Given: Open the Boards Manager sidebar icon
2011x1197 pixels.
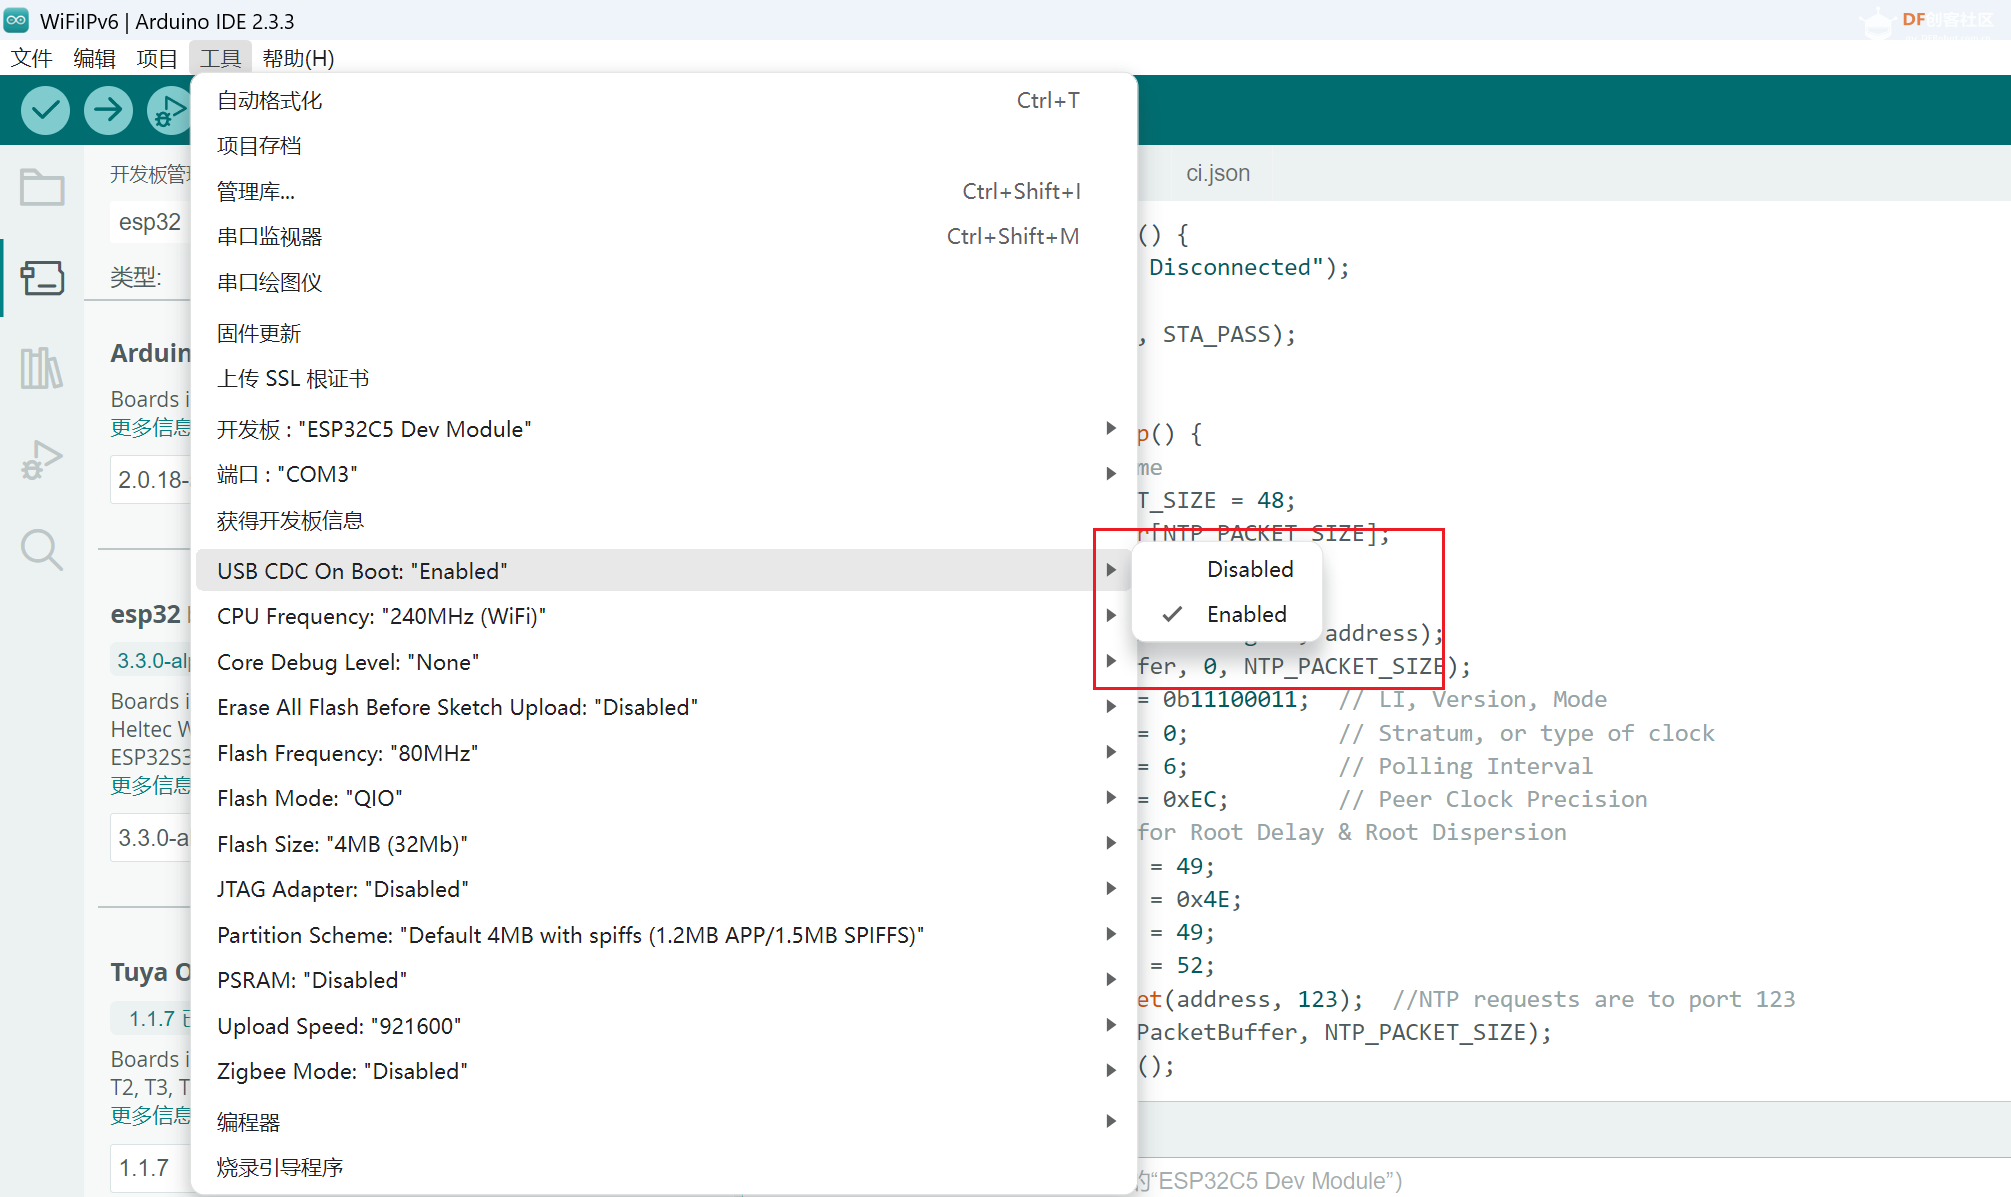Looking at the screenshot, I should click(42, 278).
